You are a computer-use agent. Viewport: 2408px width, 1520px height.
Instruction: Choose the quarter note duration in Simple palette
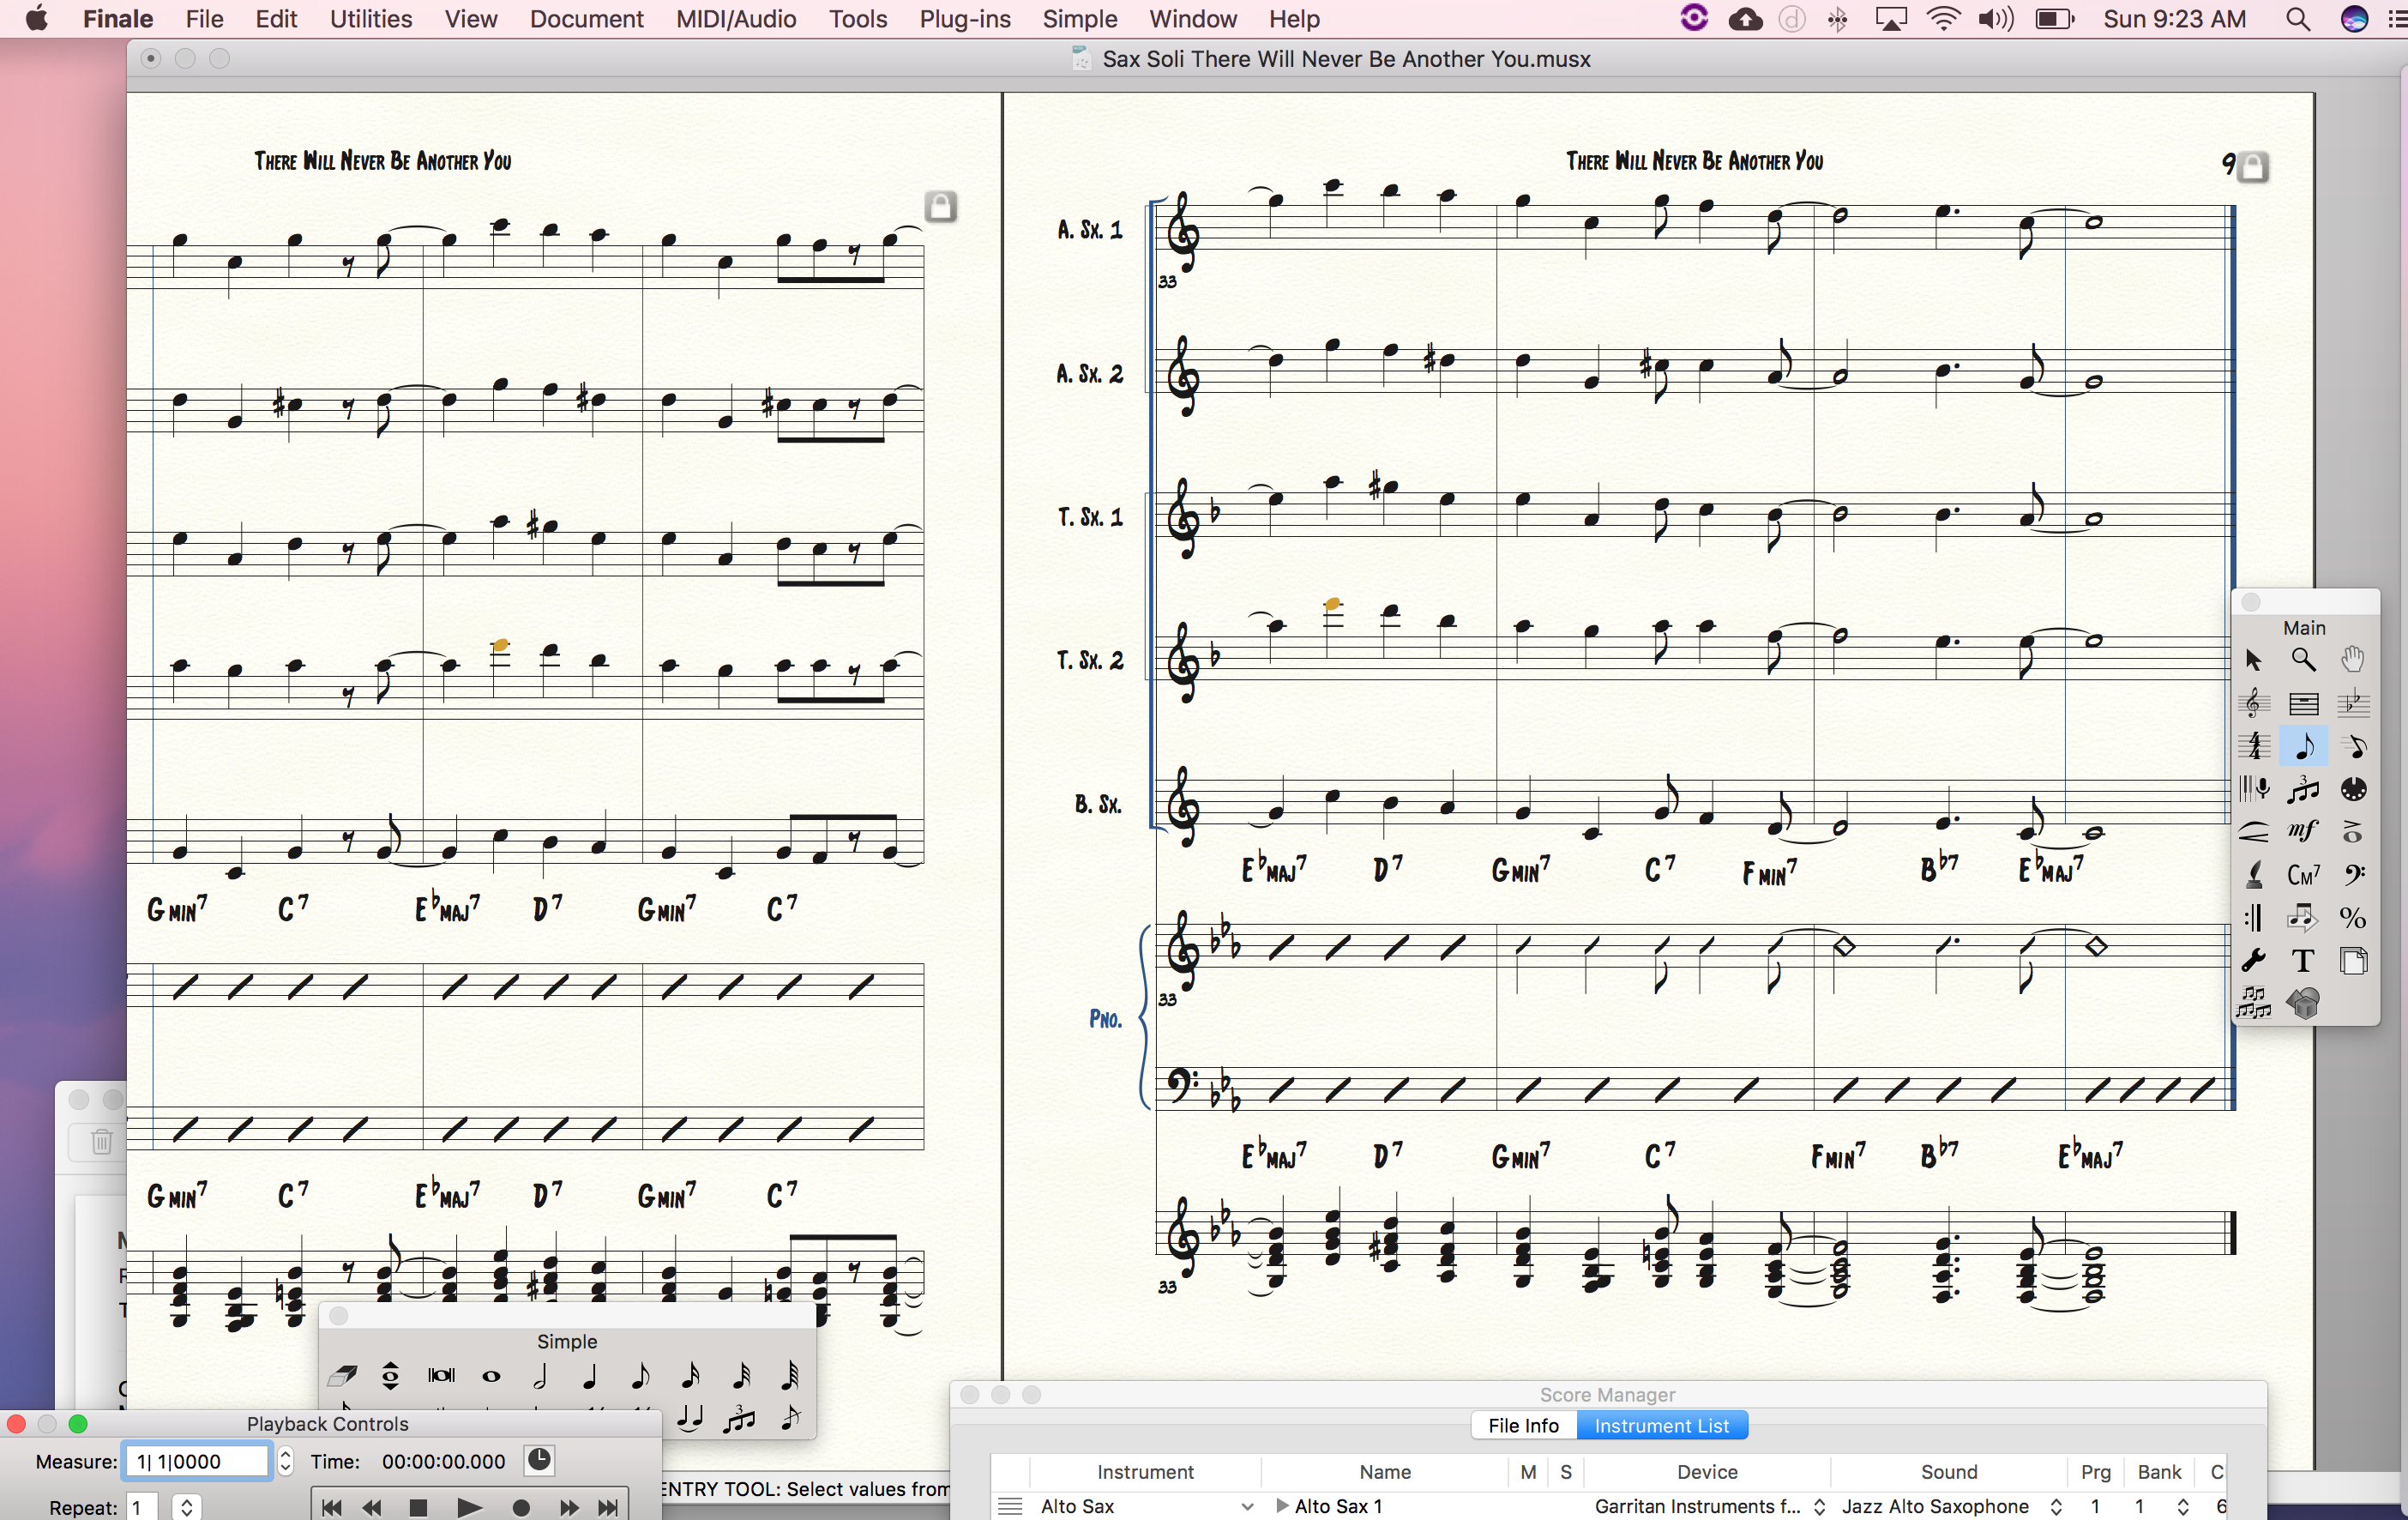coord(590,1377)
